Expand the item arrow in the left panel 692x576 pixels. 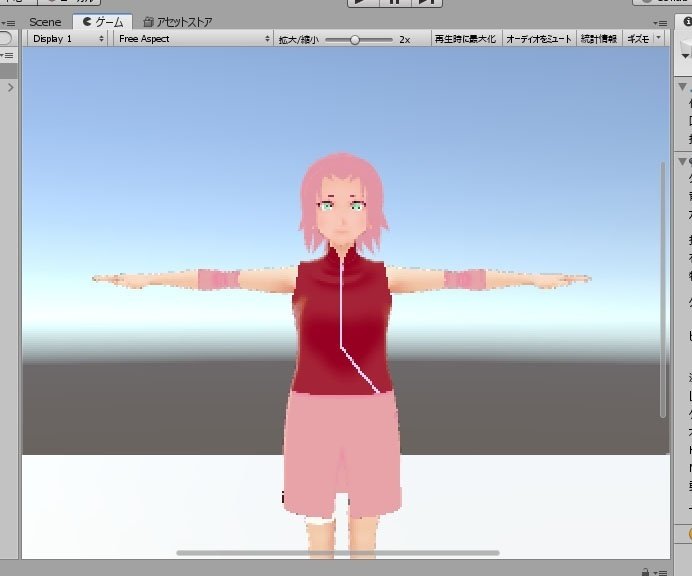pos(11,88)
